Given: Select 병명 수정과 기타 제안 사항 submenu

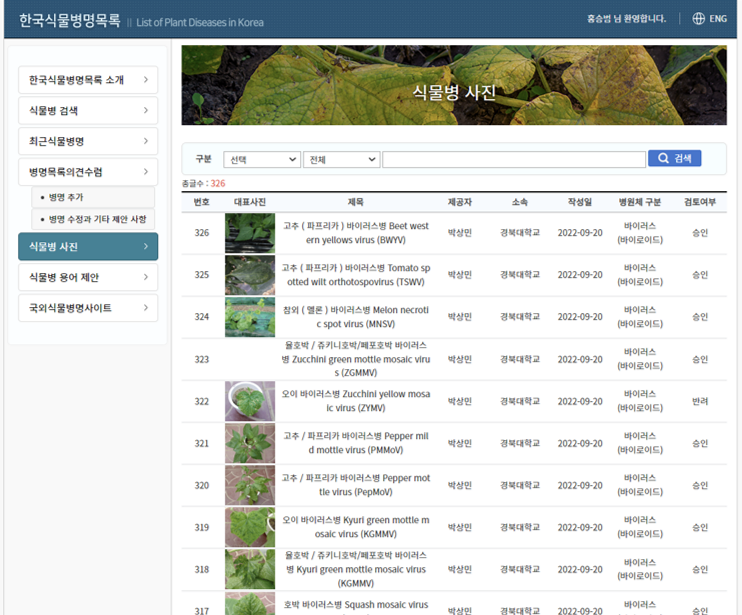Looking at the screenshot, I should click(93, 219).
